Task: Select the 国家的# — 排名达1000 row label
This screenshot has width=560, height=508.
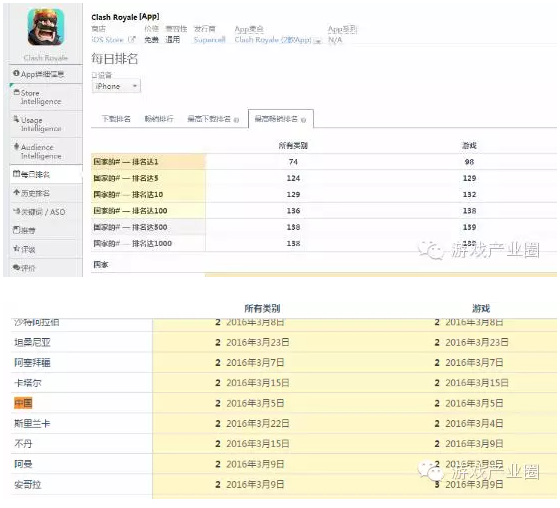Action: coord(132,243)
